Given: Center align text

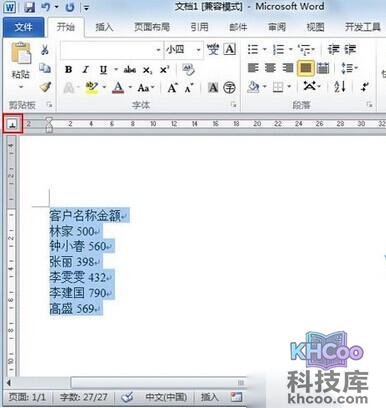Looking at the screenshot, I should point(270,68).
